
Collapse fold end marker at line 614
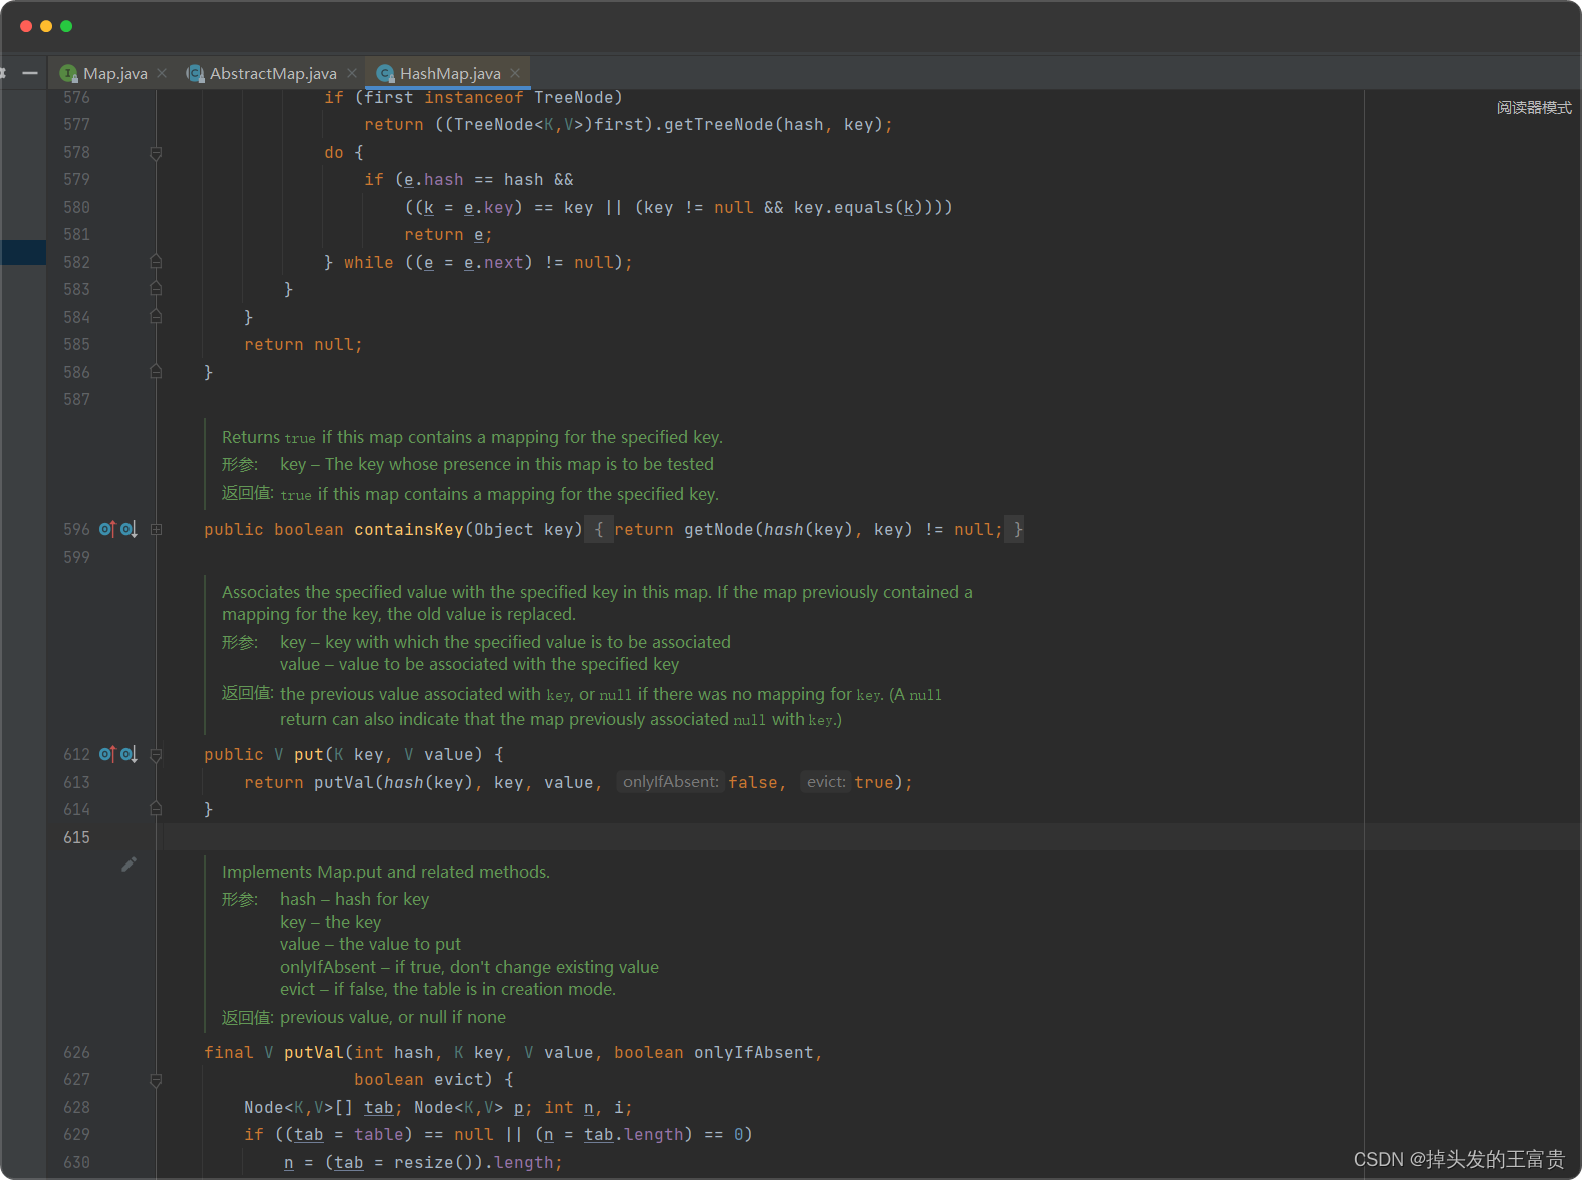coord(156,809)
